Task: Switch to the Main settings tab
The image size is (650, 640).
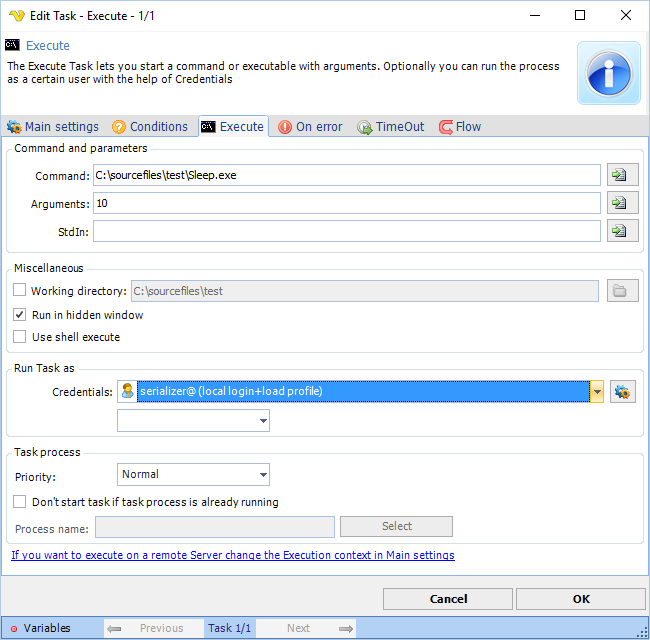Action: pyautogui.click(x=53, y=127)
